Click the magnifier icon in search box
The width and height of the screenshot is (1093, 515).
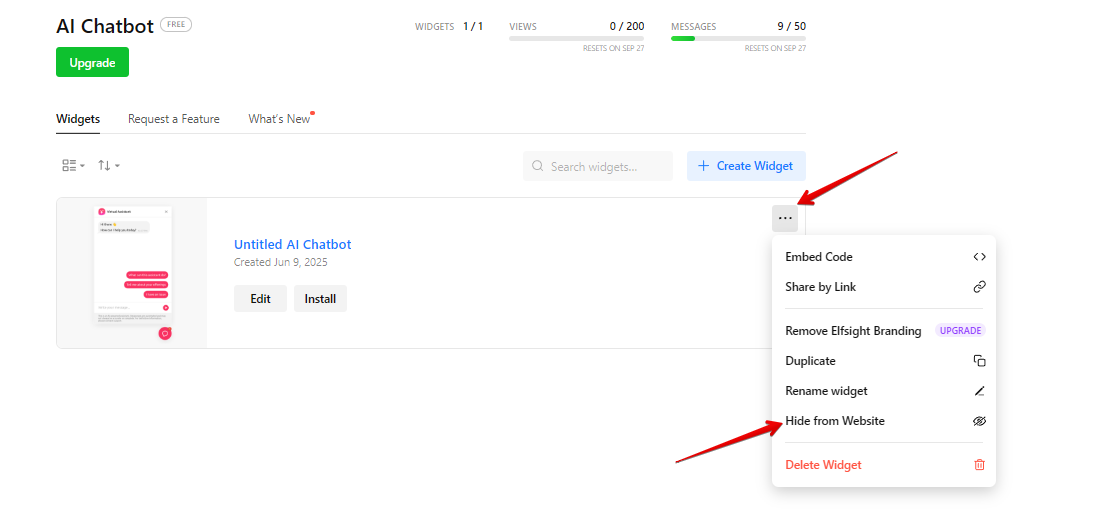tap(537, 166)
